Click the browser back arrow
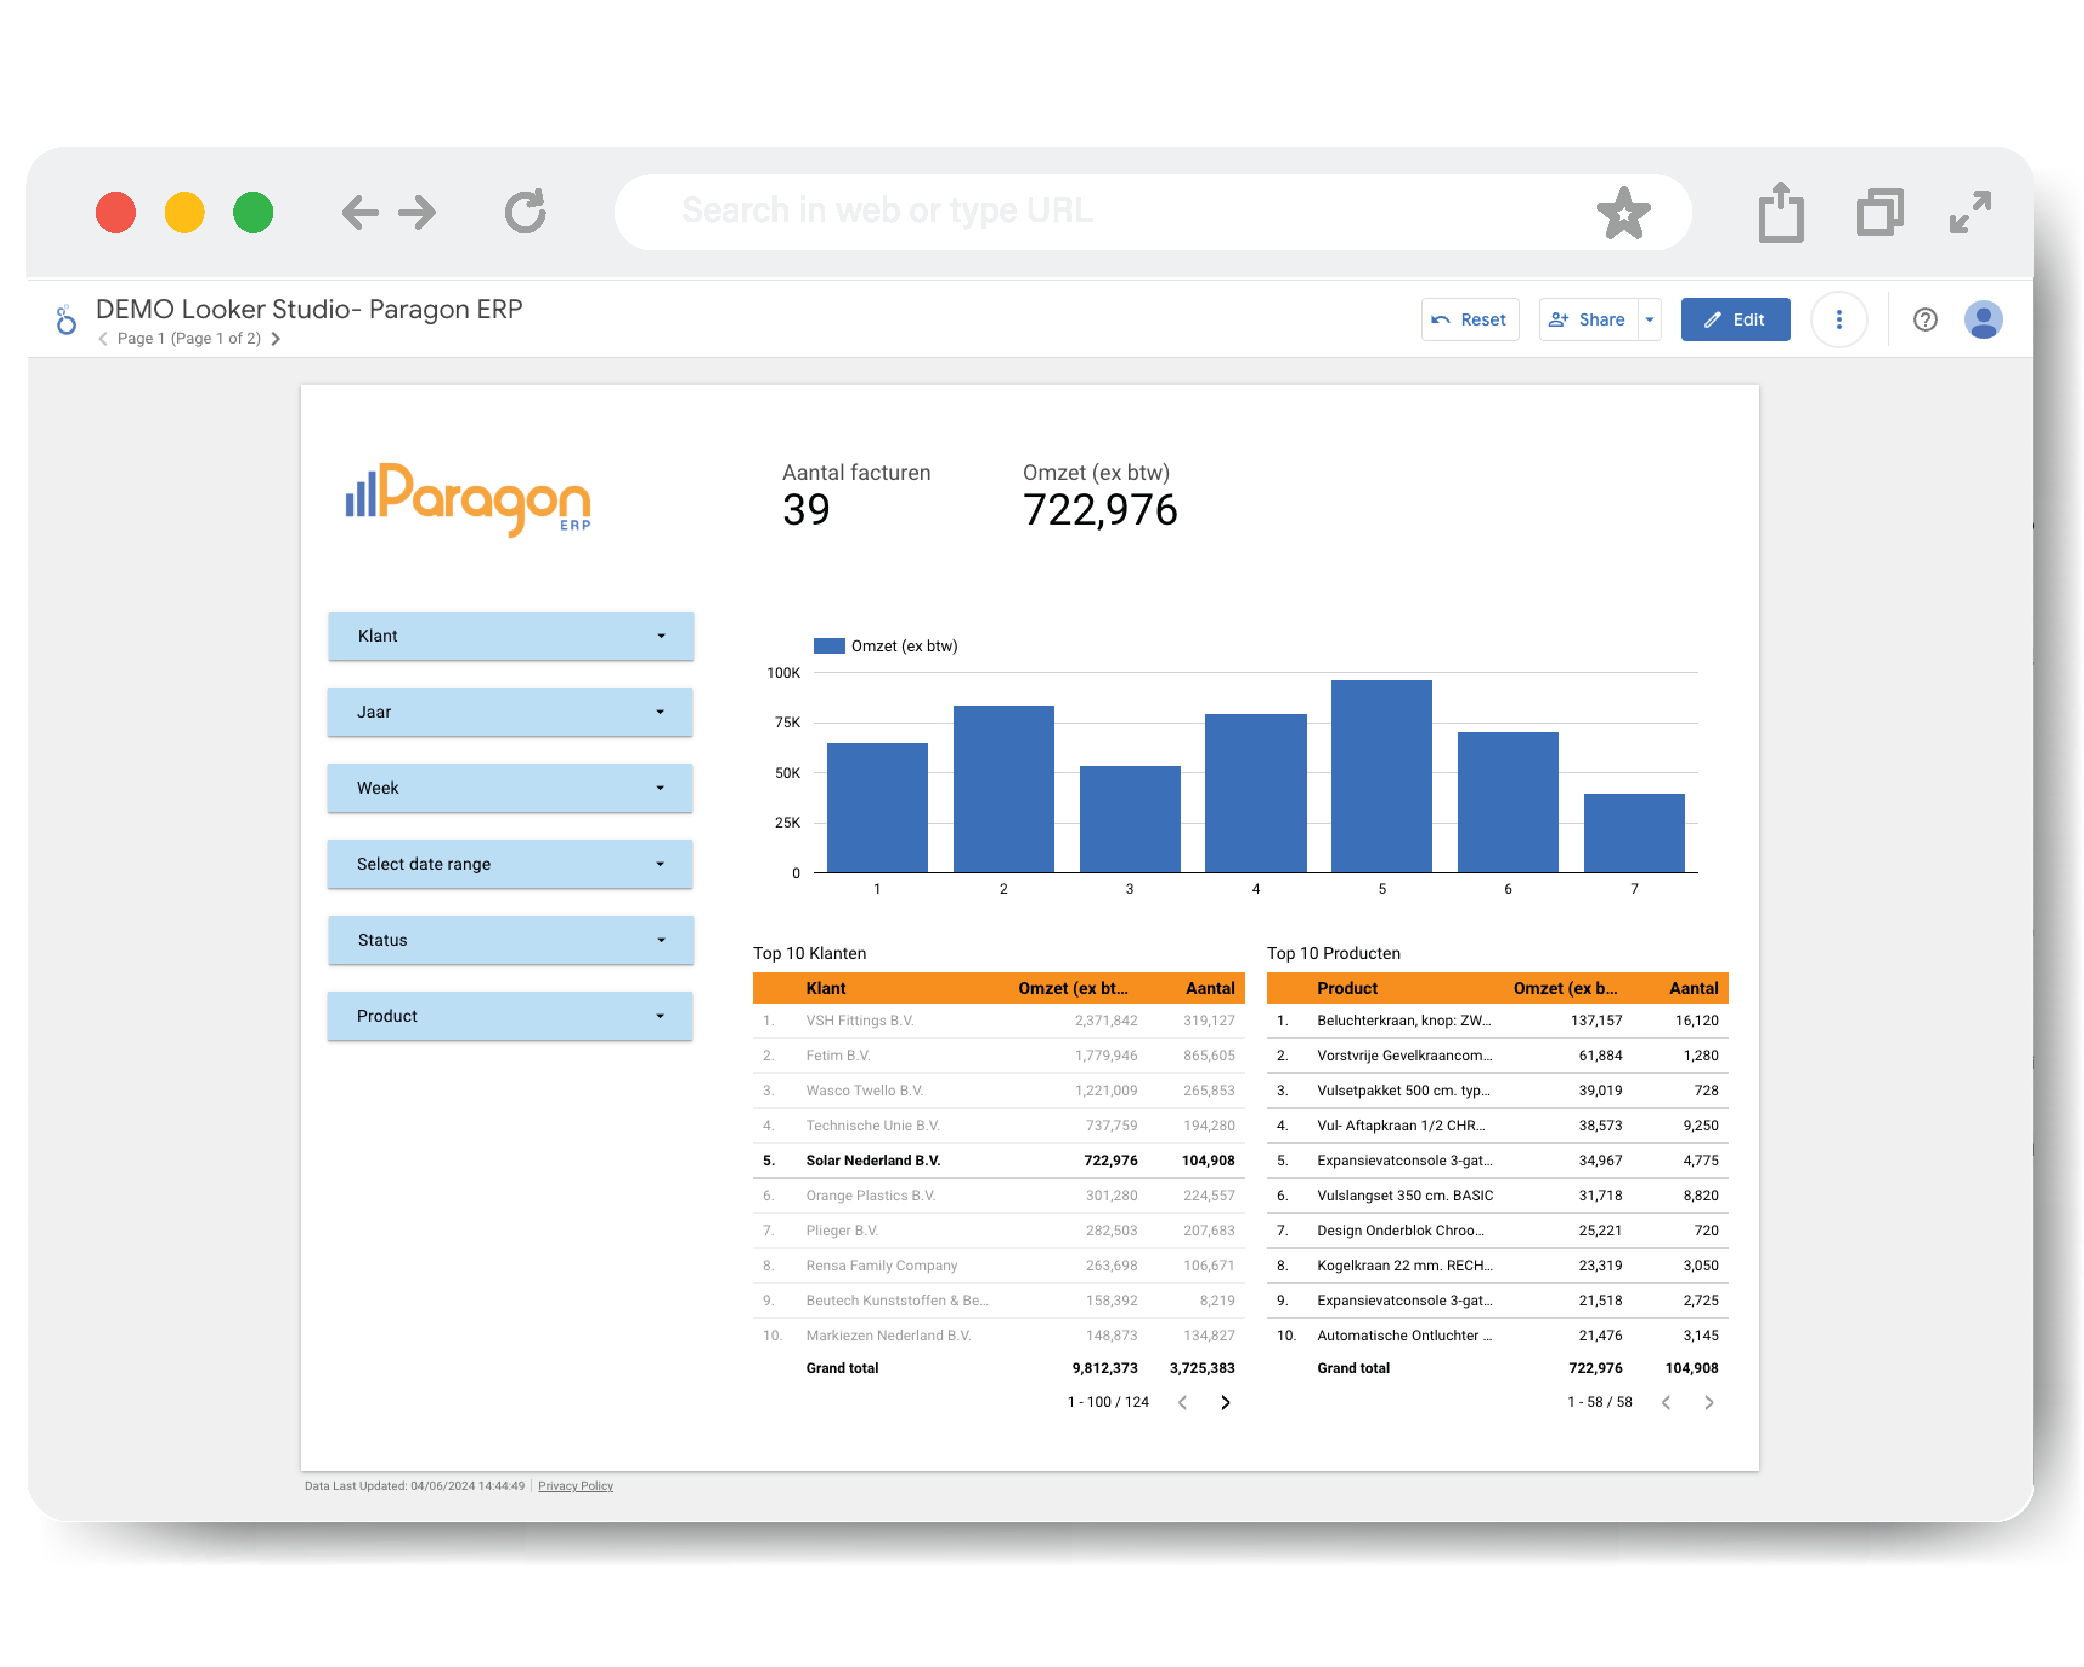The image size is (2084, 1667). 360,212
